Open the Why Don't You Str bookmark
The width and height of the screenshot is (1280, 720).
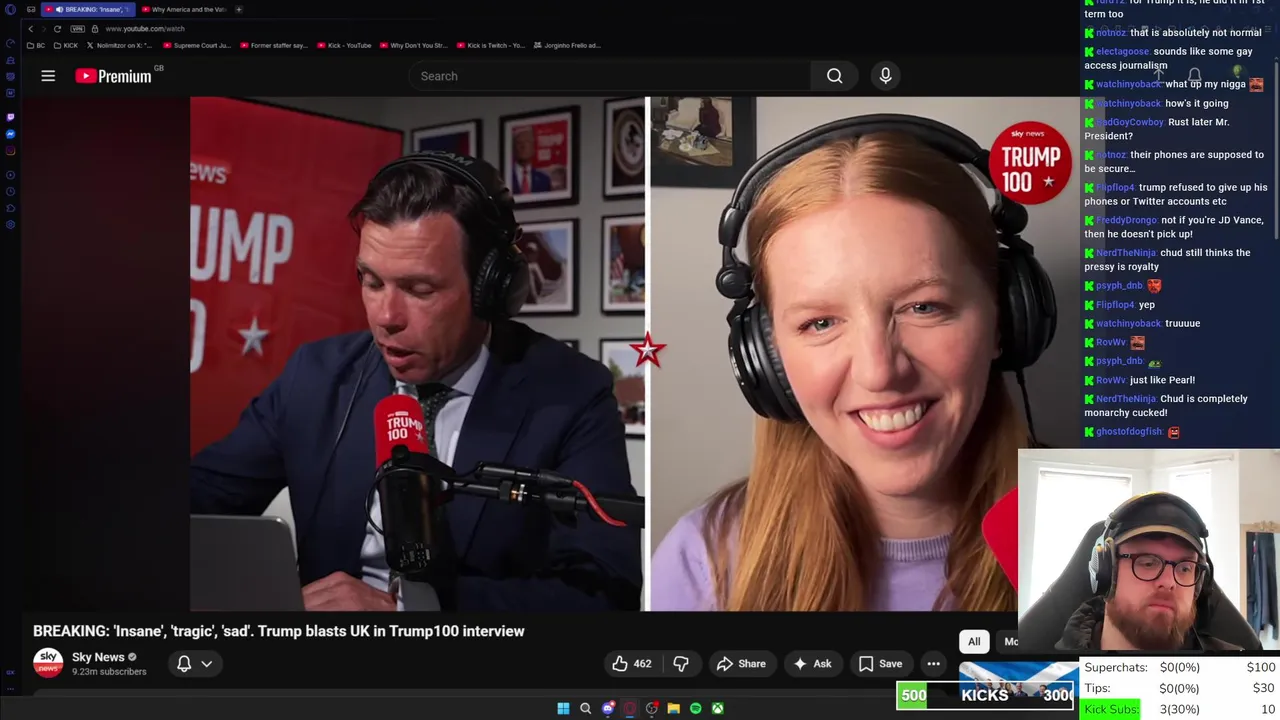point(414,45)
